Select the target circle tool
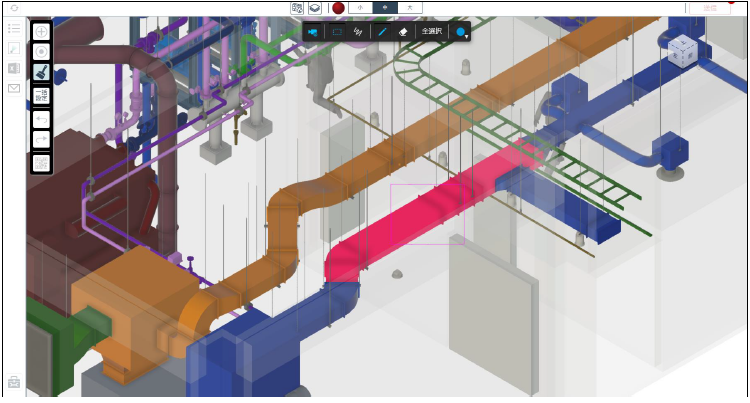750x403 pixels. 41,52
